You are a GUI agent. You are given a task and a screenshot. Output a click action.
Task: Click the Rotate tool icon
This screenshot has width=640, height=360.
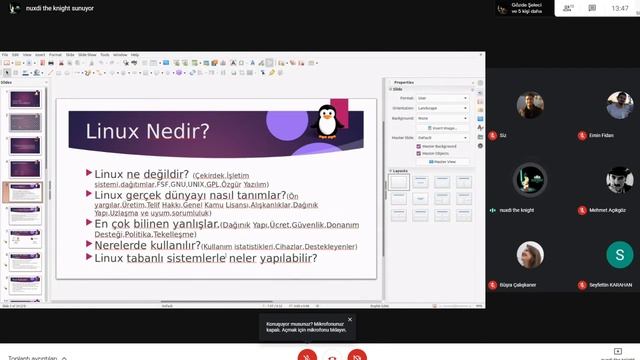coord(192,73)
